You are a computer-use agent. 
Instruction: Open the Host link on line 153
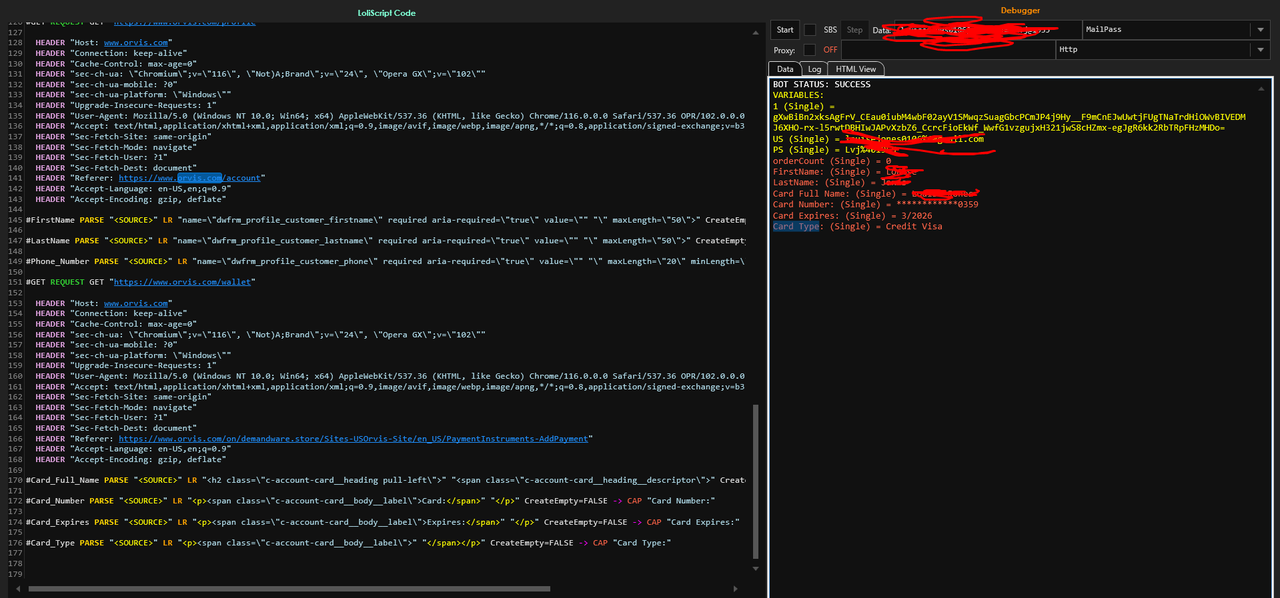[x=136, y=303]
